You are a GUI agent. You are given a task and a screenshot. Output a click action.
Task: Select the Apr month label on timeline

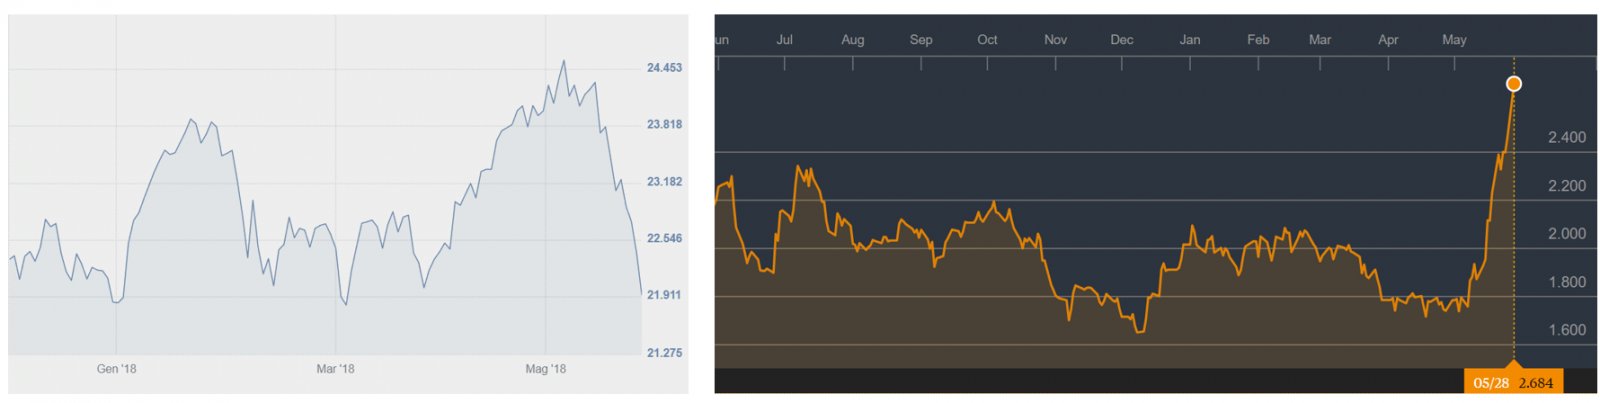(x=1388, y=40)
